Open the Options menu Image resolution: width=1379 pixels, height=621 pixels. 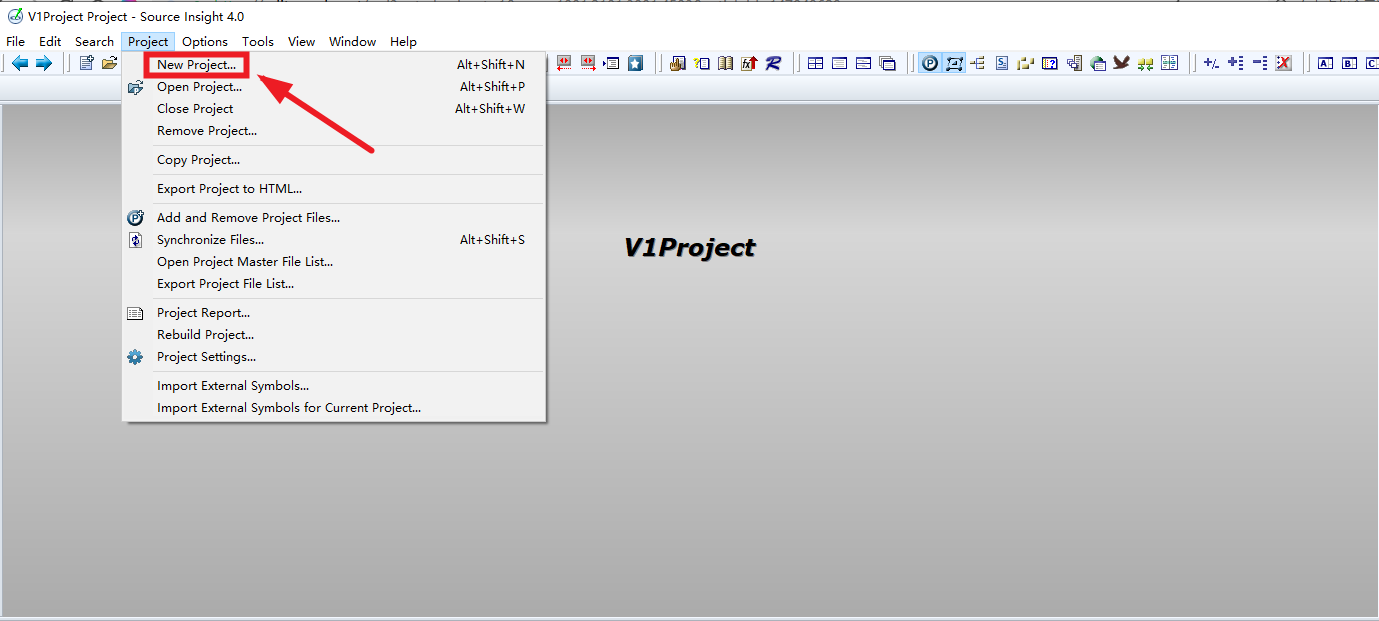[x=205, y=41]
